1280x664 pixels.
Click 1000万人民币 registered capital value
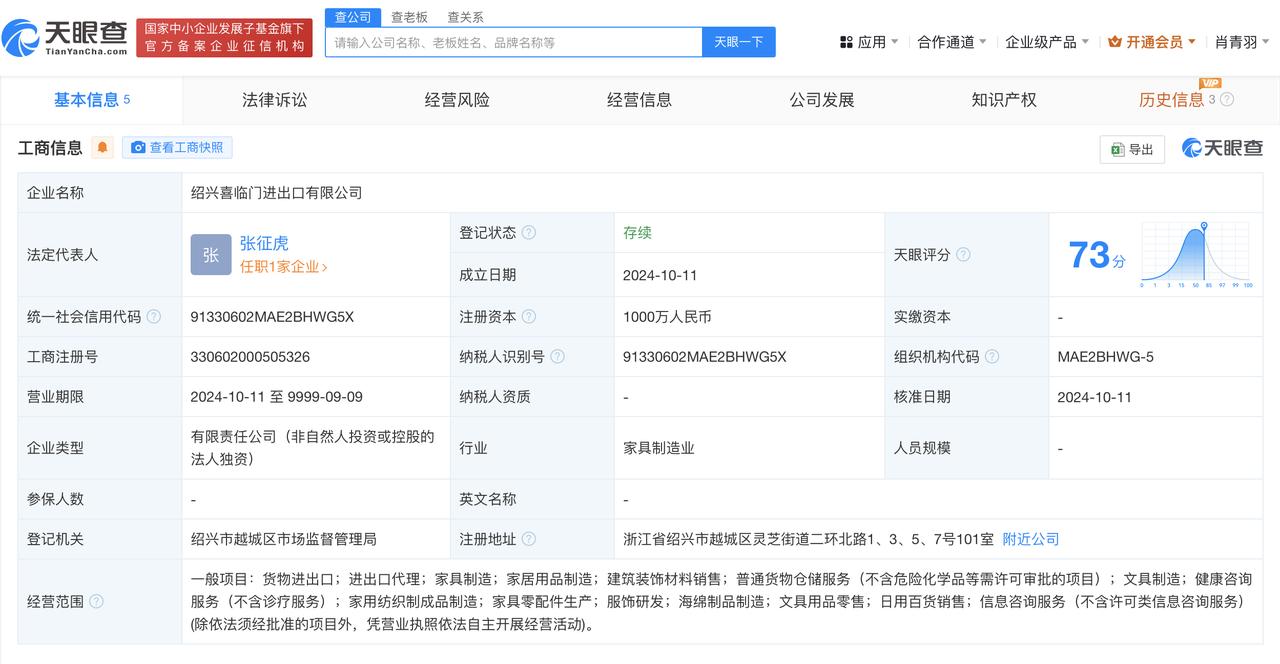tap(667, 317)
